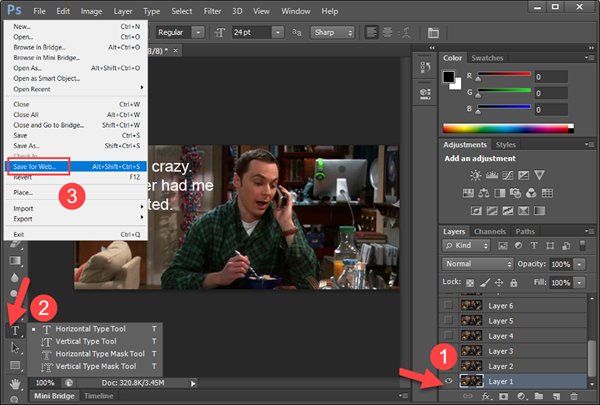
Task: Add a Posterize adjustment
Action: [492, 211]
